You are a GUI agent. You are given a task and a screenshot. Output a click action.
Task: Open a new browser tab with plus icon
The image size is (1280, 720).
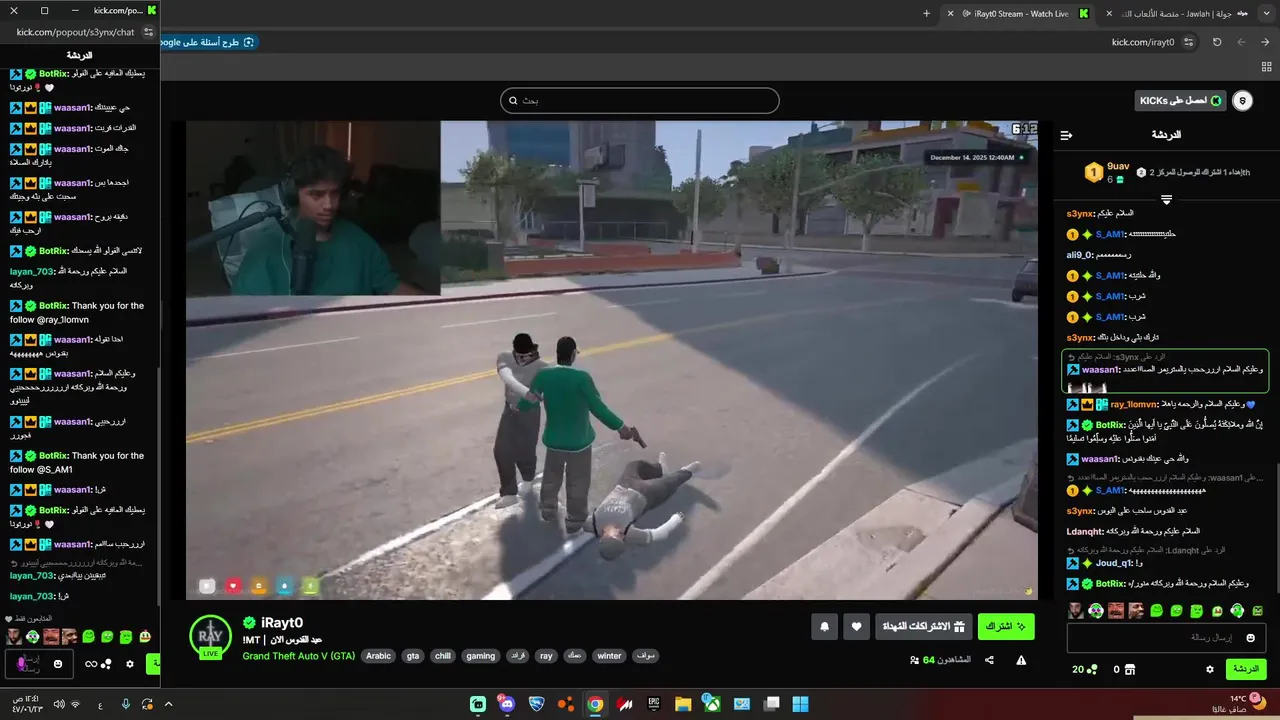tap(926, 13)
